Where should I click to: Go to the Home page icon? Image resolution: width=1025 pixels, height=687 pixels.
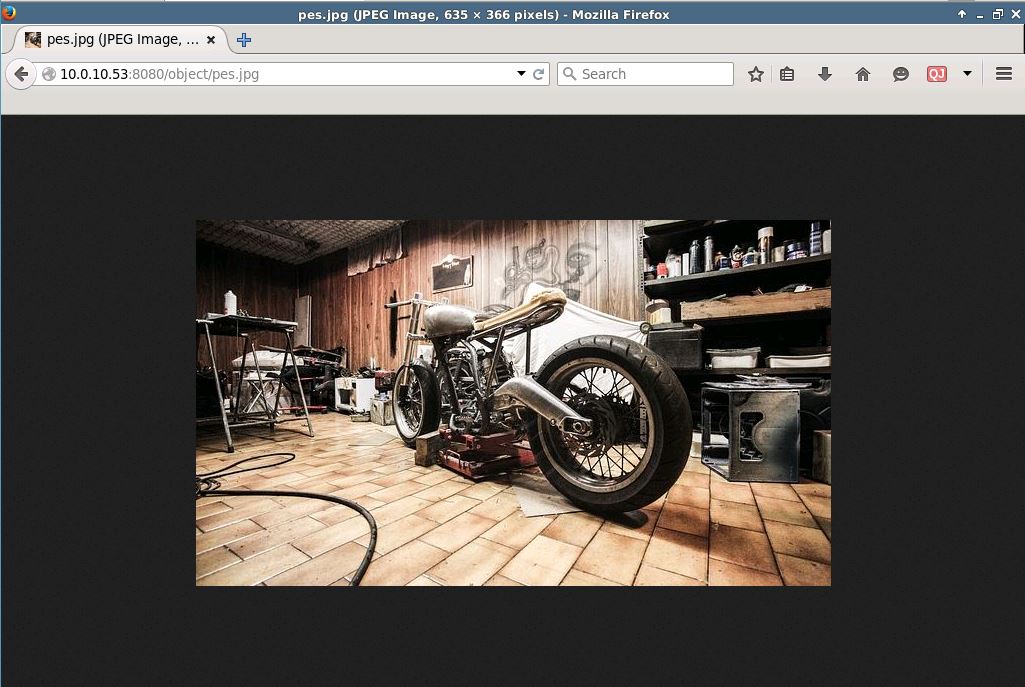click(x=863, y=74)
